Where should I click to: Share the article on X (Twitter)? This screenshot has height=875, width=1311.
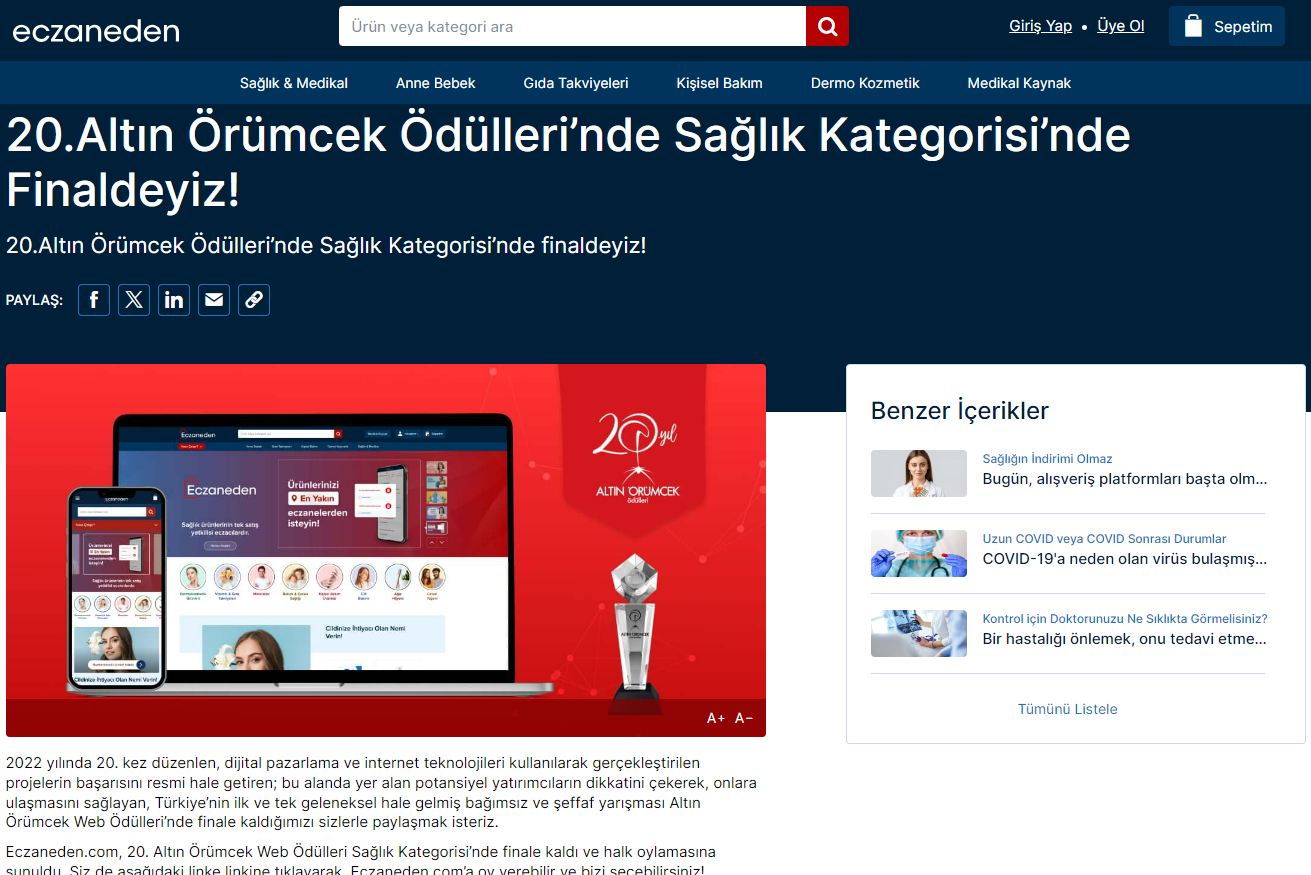pyautogui.click(x=134, y=300)
